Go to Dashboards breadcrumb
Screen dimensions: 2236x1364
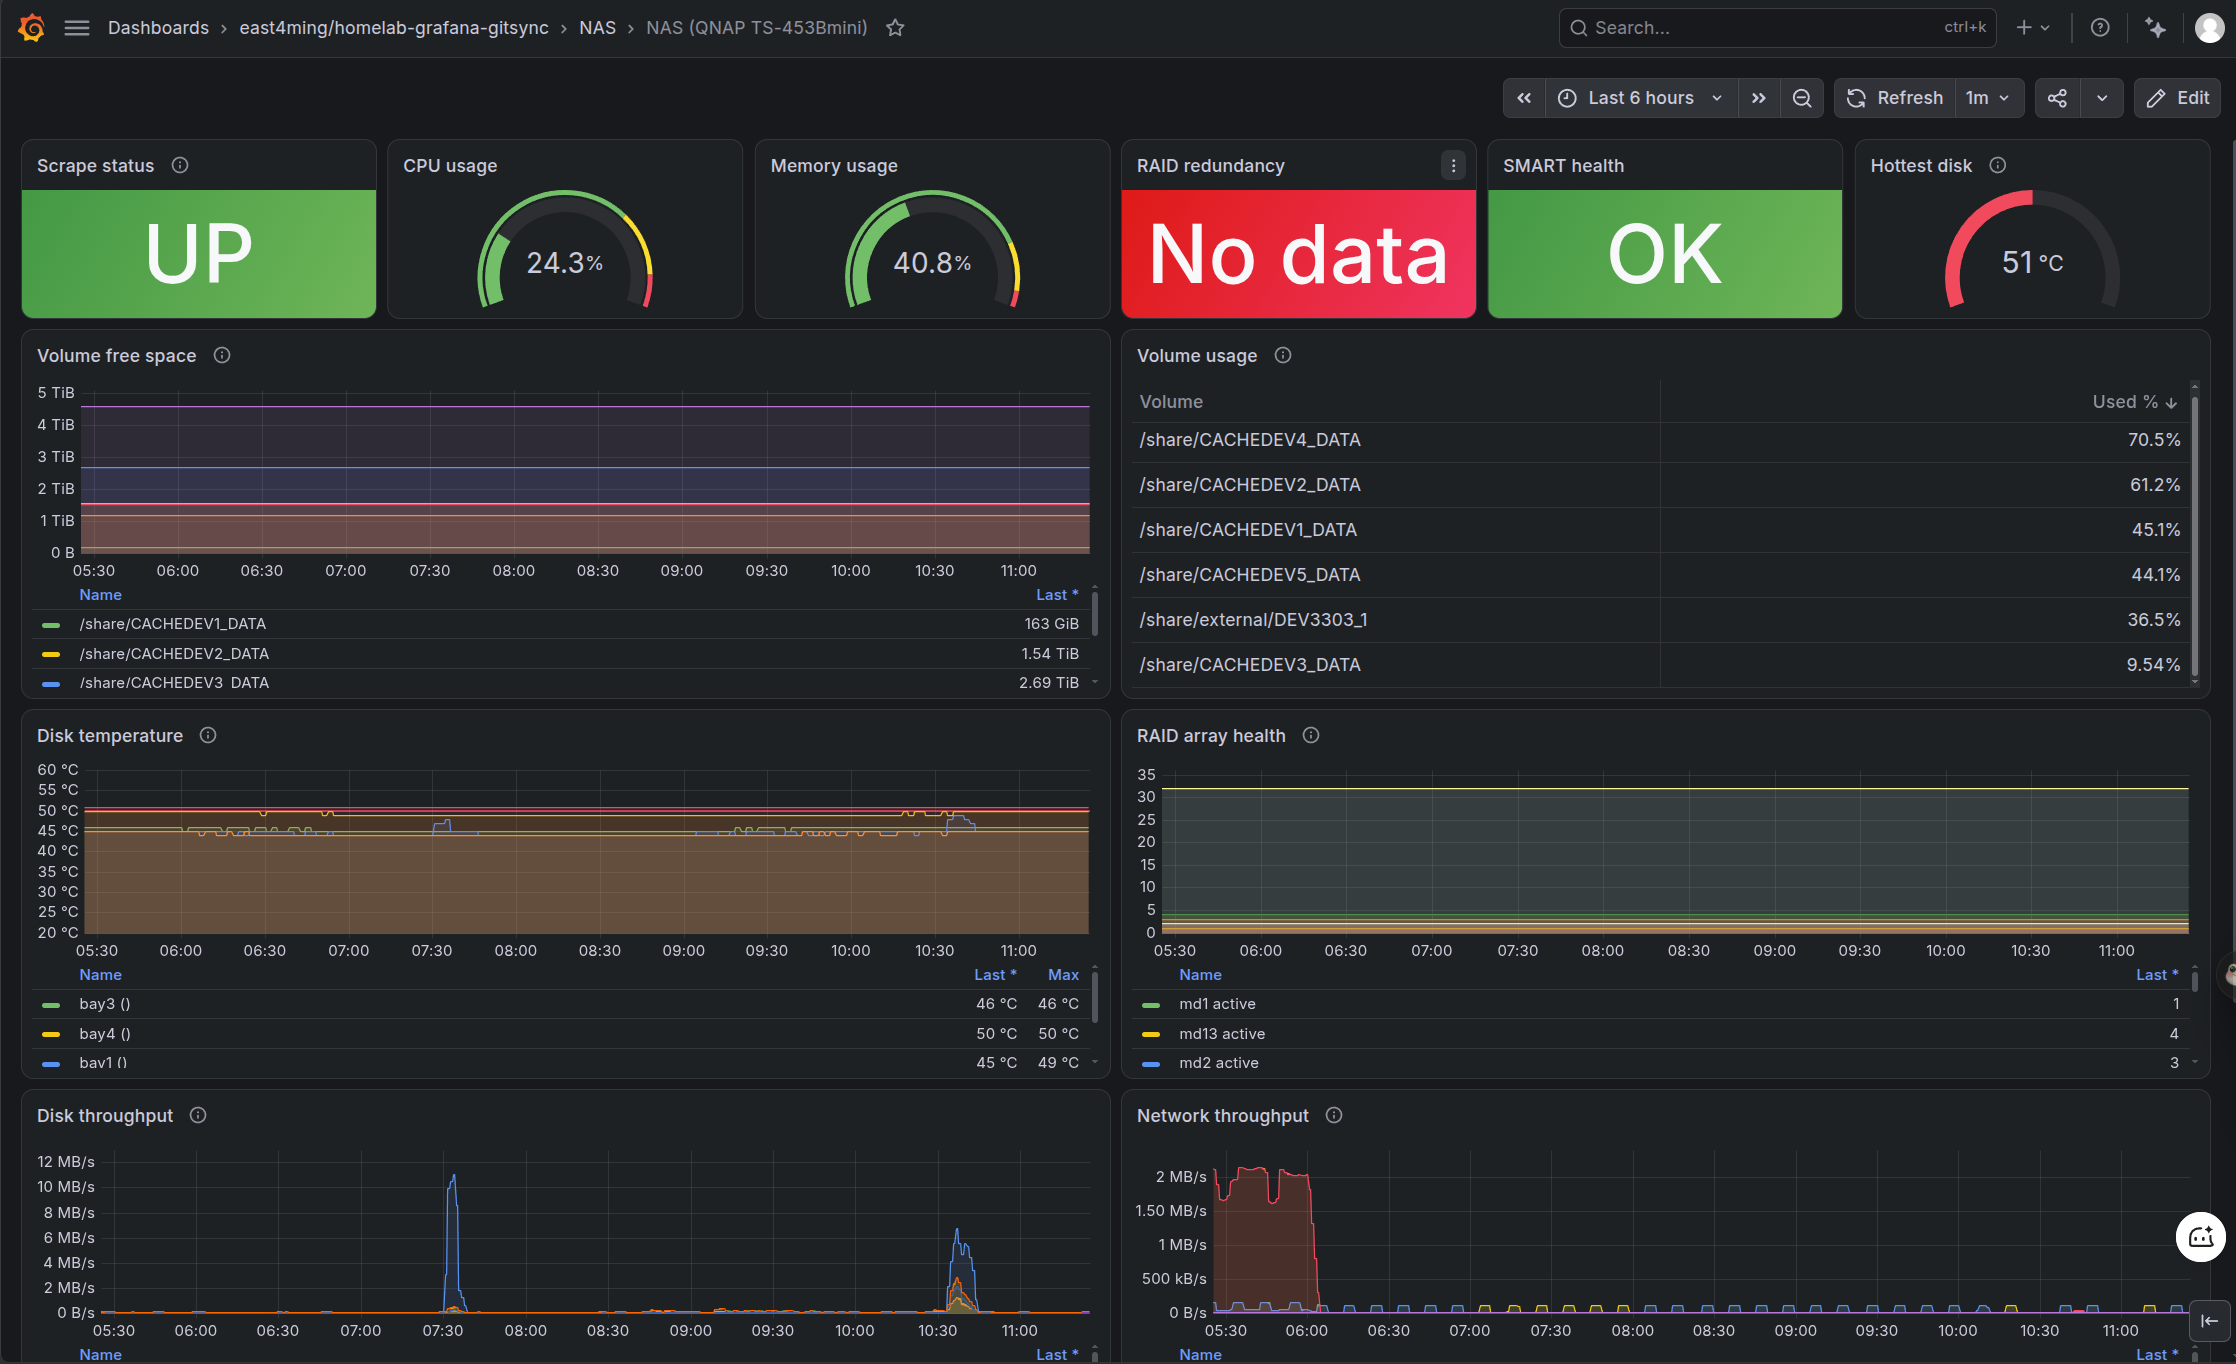click(x=158, y=28)
